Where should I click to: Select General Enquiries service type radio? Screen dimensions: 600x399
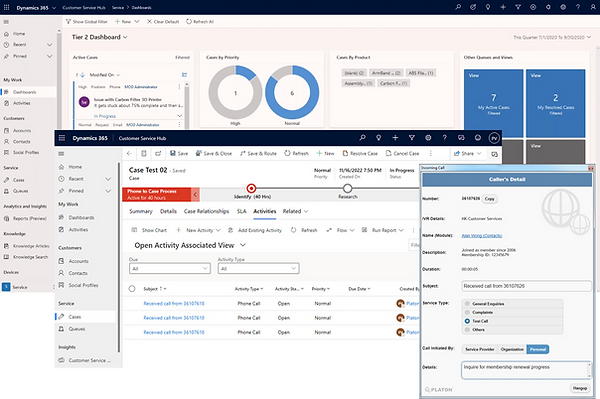pyautogui.click(x=467, y=304)
